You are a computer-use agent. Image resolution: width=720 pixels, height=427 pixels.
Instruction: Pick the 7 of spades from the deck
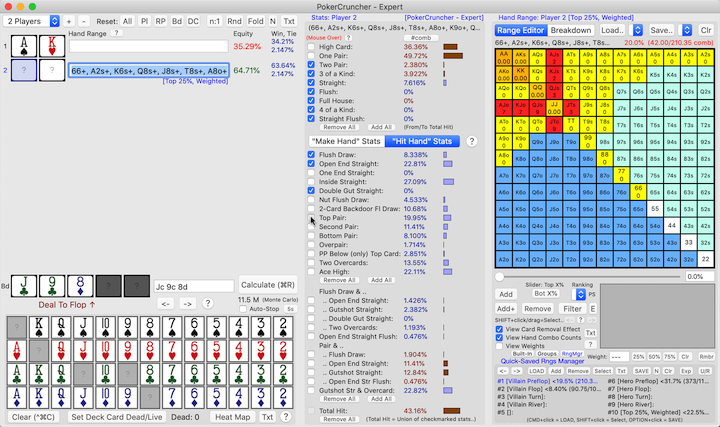(172, 327)
